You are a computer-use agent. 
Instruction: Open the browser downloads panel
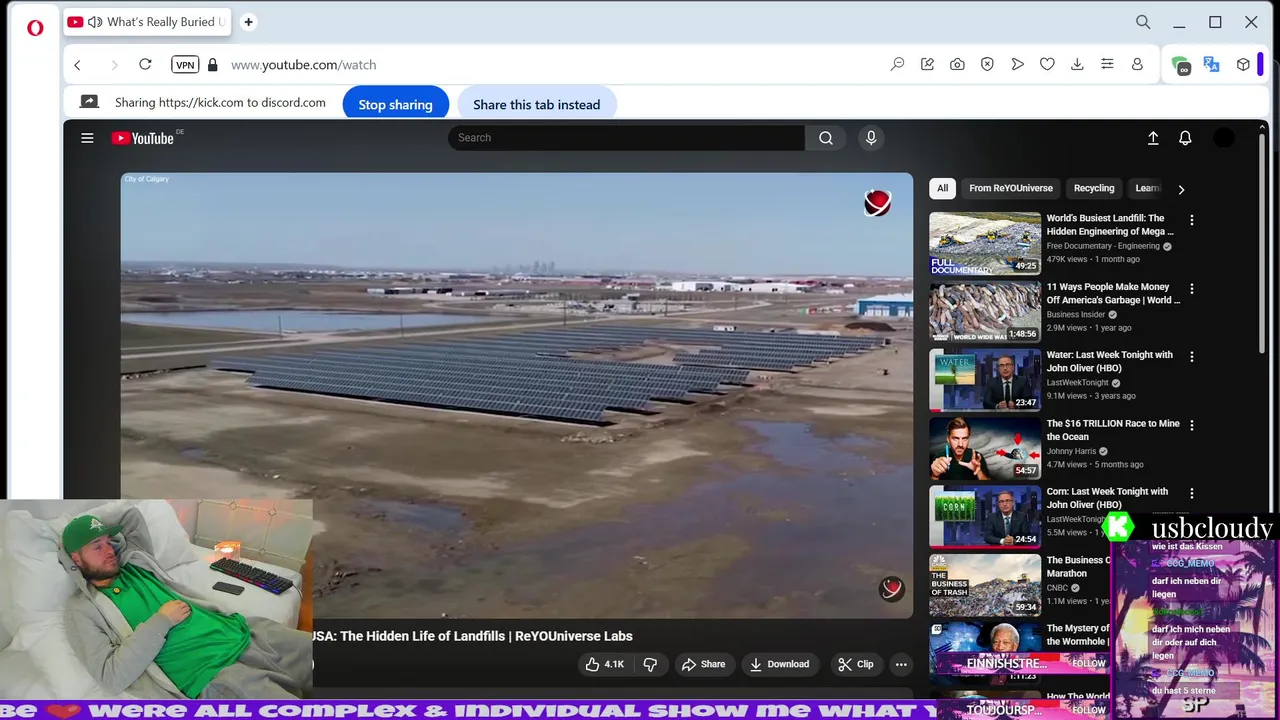tap(1077, 64)
